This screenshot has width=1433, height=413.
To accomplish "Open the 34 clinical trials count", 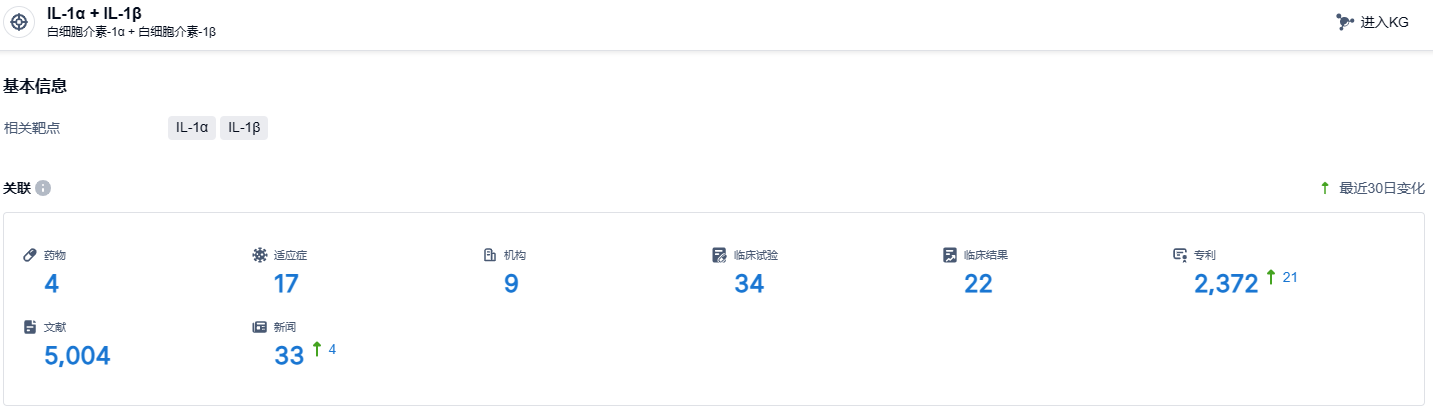I will click(748, 284).
